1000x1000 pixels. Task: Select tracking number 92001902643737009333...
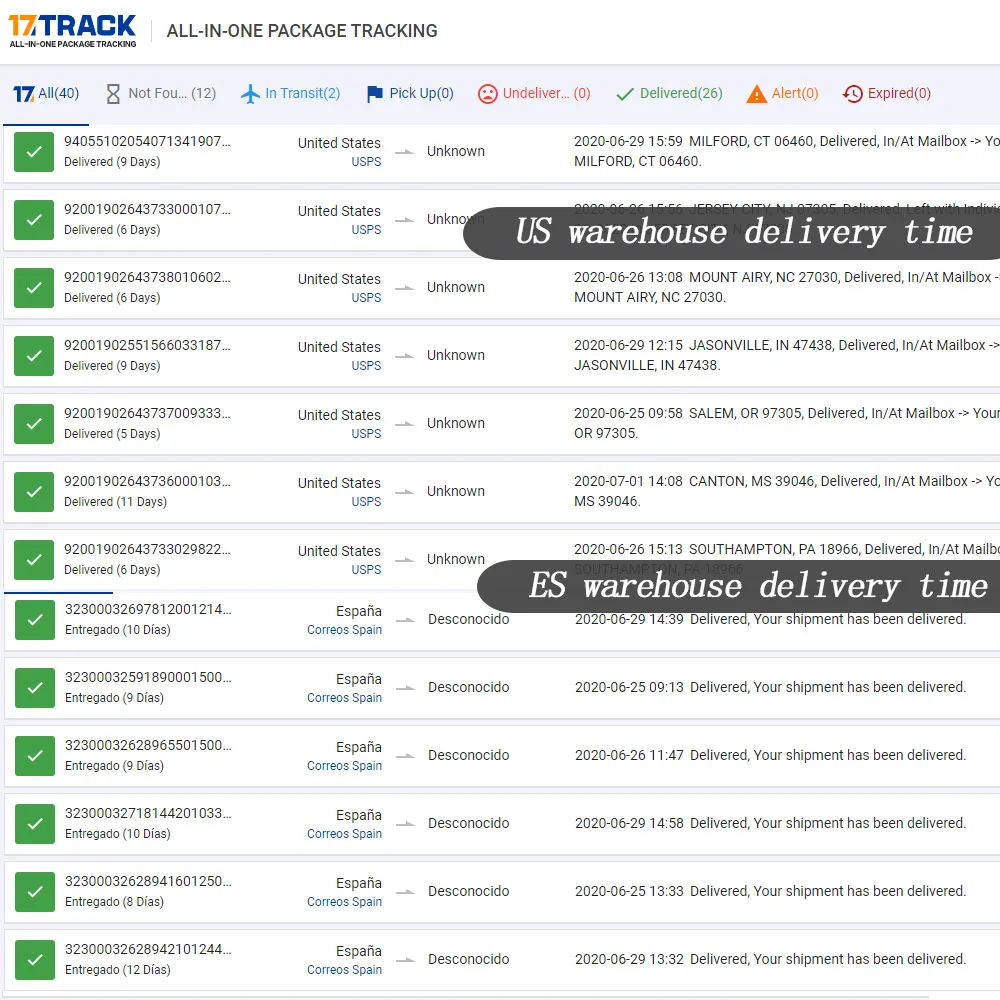pos(147,413)
